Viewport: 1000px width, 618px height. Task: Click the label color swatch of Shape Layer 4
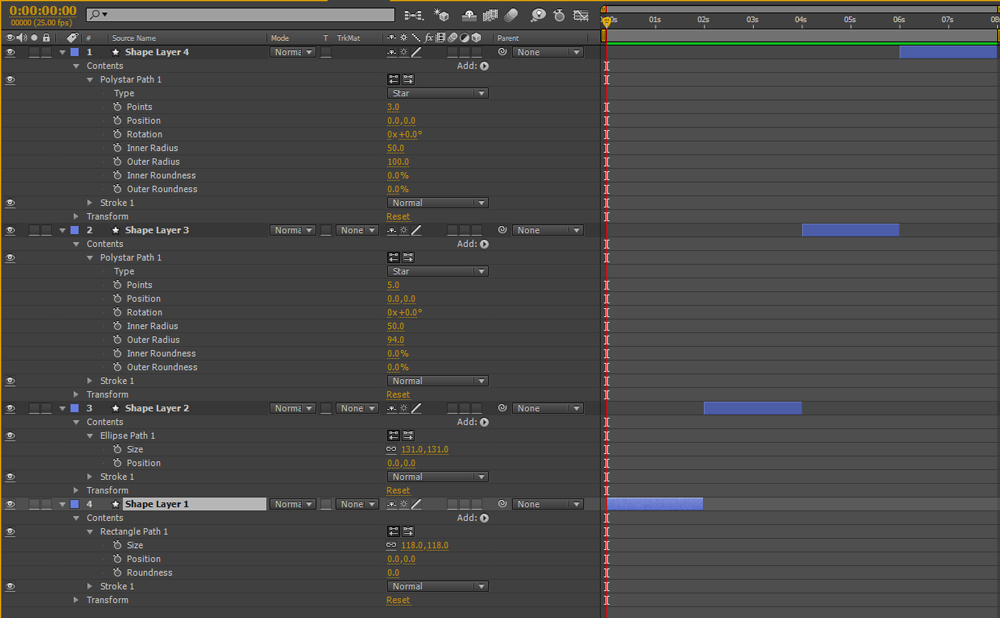[75, 52]
